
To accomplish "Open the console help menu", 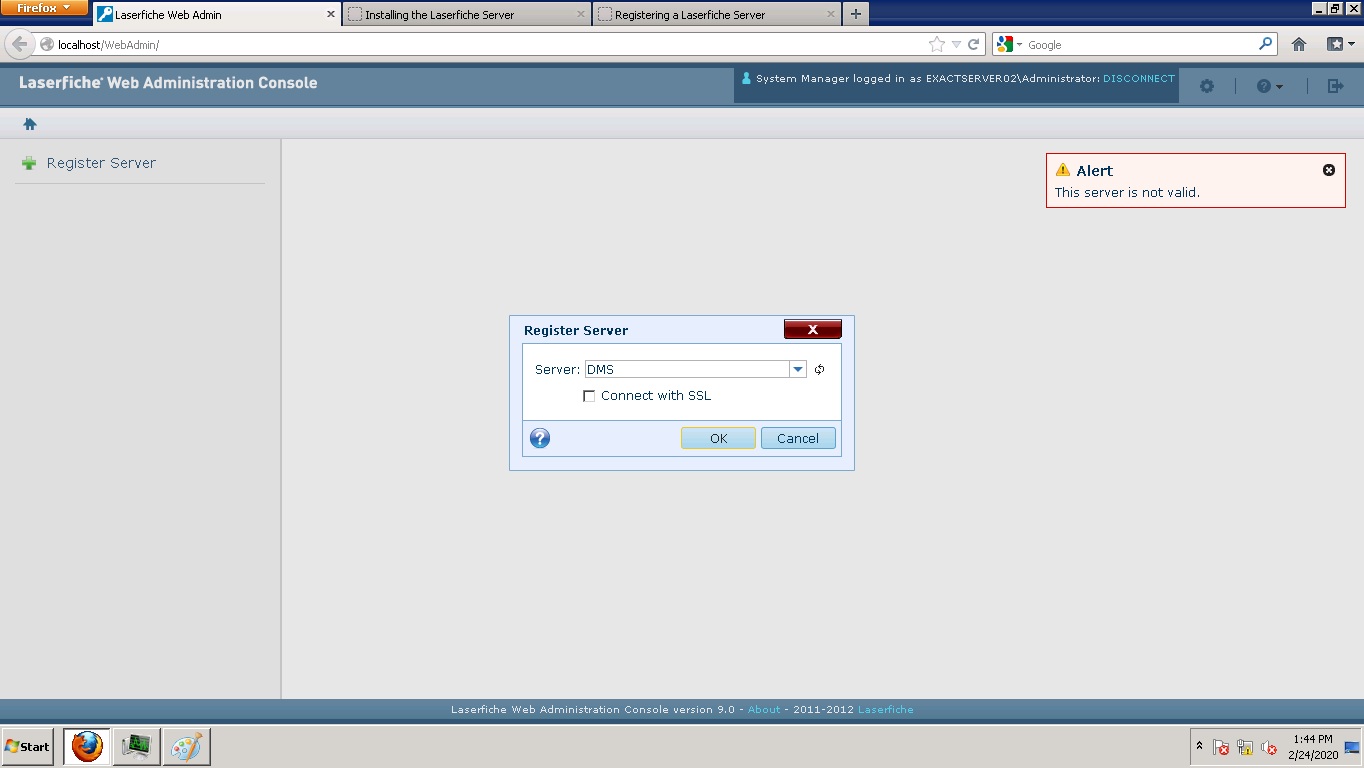I will tap(1270, 87).
